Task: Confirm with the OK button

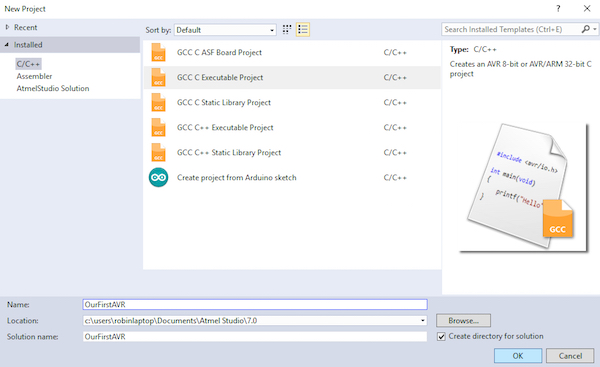Action: click(x=518, y=356)
